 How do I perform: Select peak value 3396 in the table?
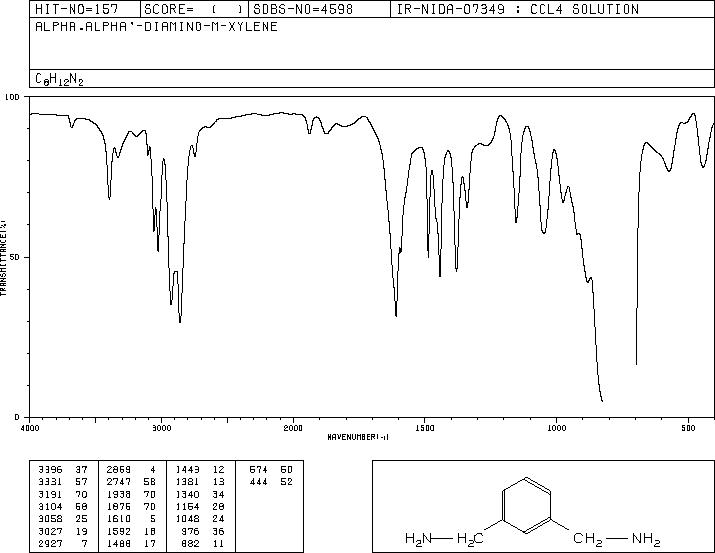[50, 470]
